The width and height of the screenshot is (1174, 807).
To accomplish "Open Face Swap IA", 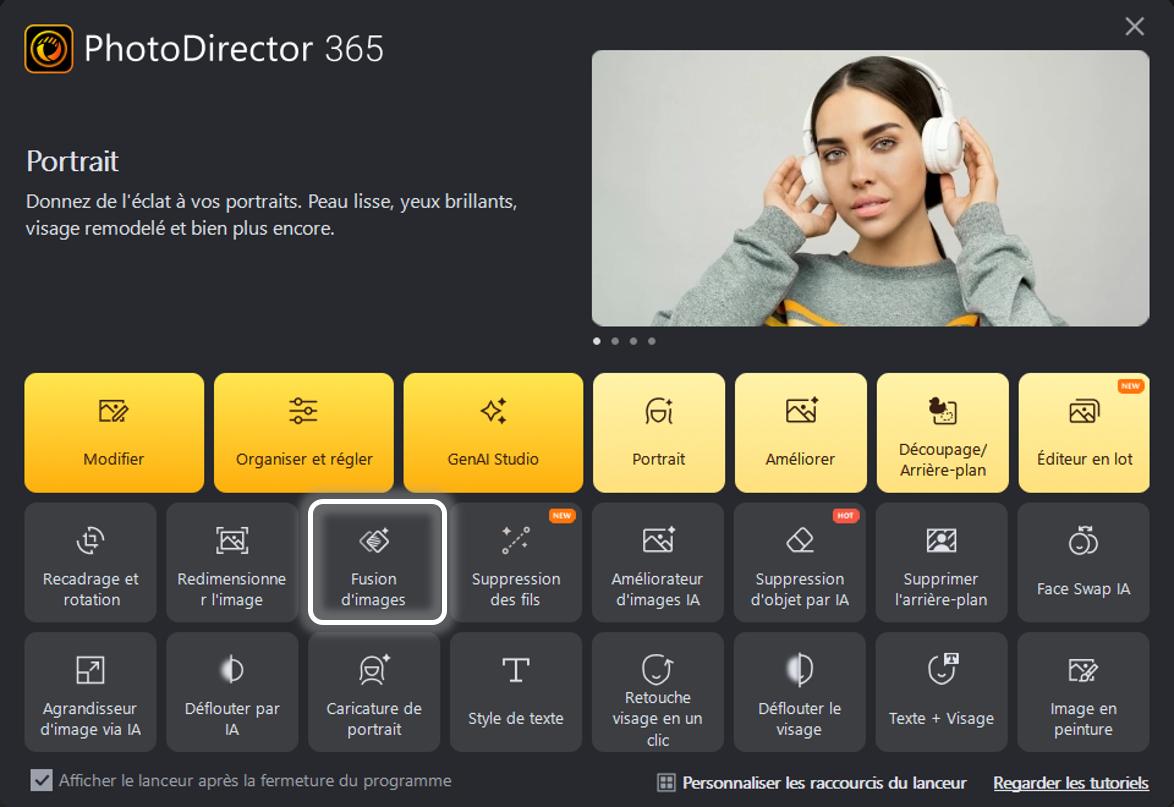I will click(1083, 562).
